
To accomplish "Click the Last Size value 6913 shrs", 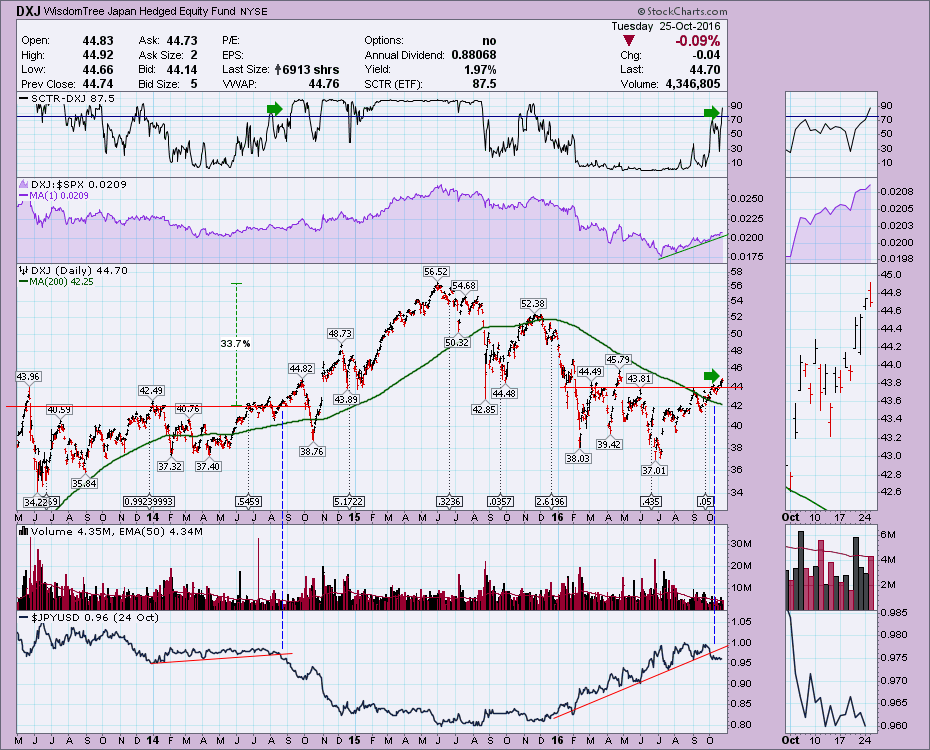I will [311, 69].
